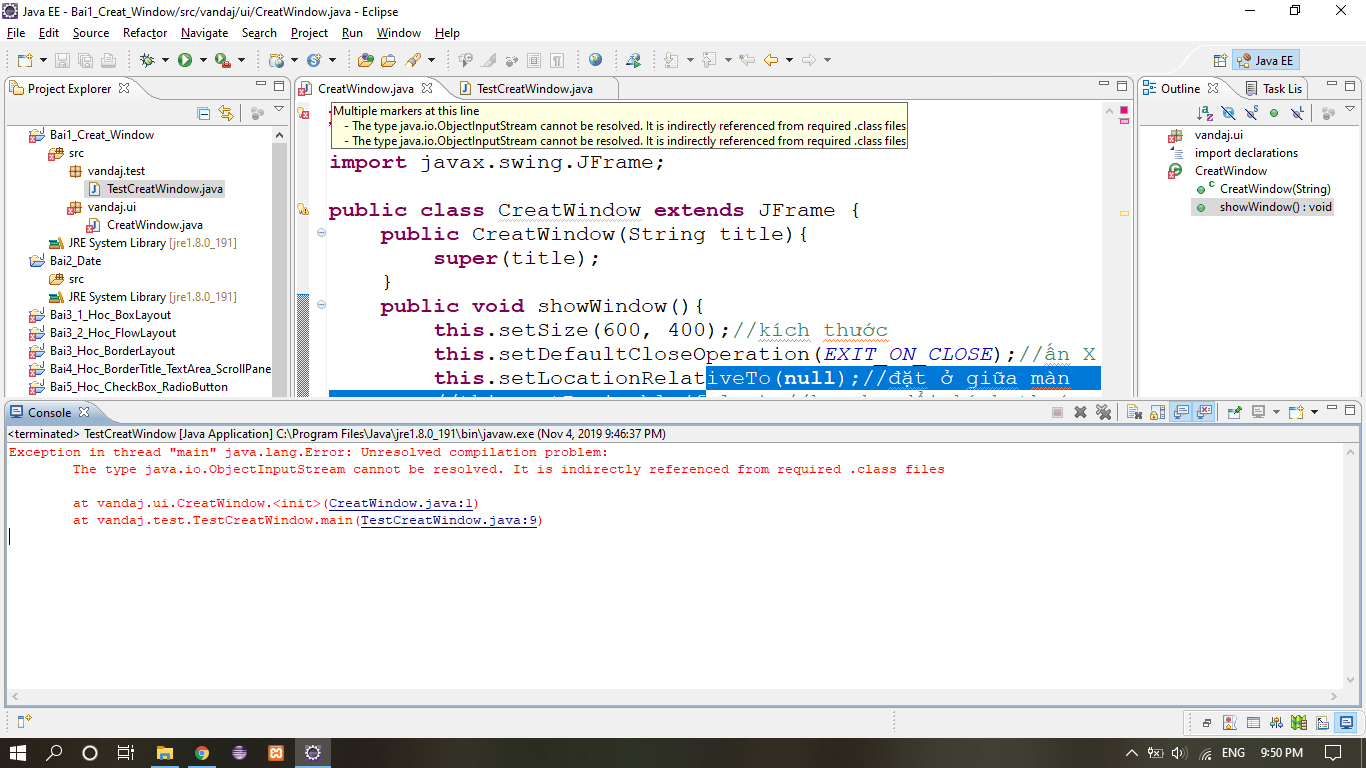Screen dimensions: 1366x768
Task: Open the Run button dropdown arrow
Action: [x=203, y=60]
